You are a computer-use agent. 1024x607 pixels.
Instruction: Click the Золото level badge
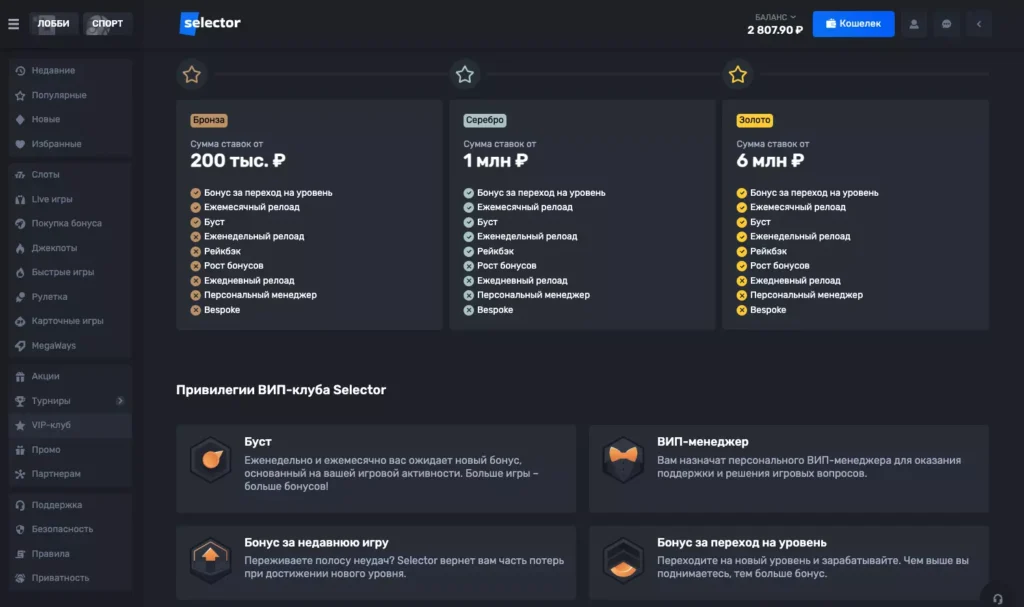pyautogui.click(x=754, y=120)
